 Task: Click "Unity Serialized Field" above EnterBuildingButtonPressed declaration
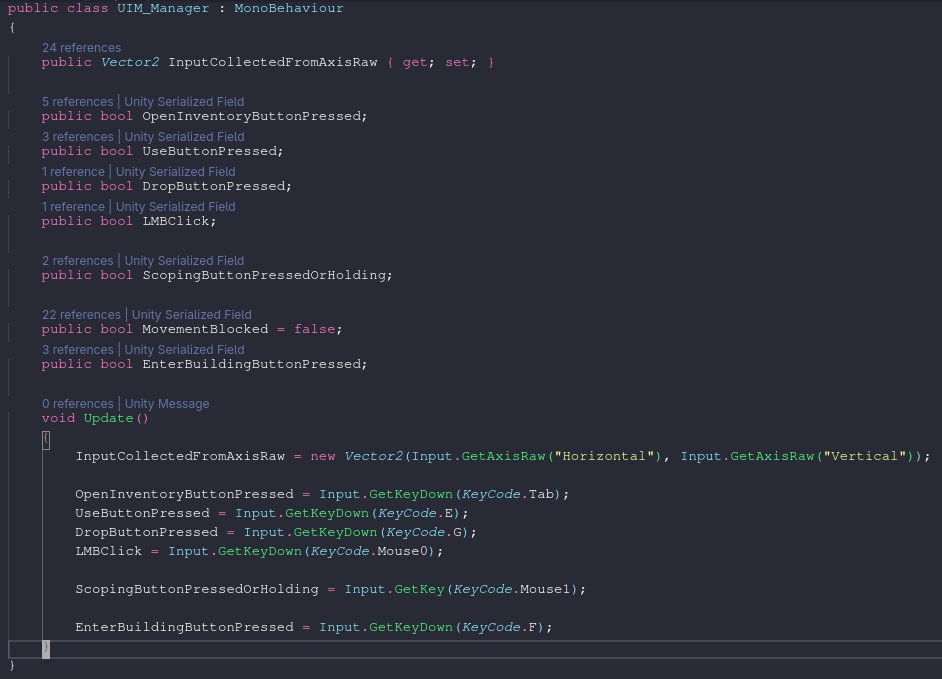coord(184,349)
